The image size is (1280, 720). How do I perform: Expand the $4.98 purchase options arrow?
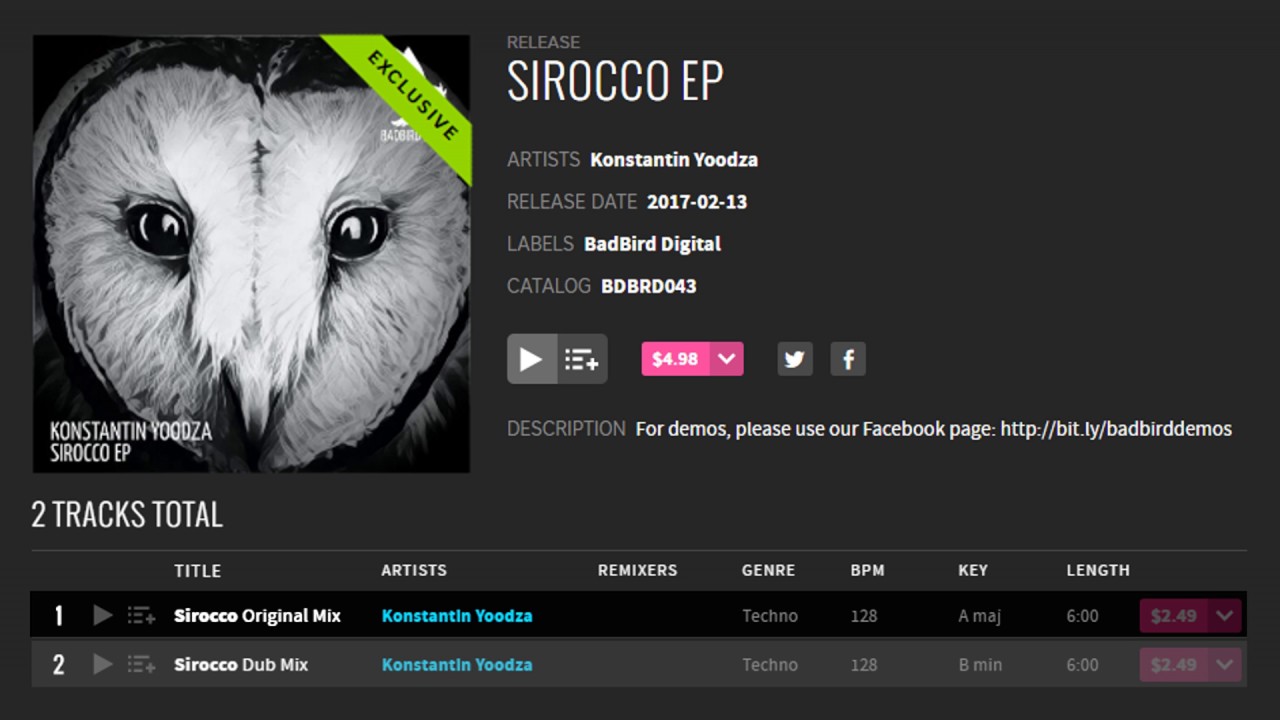tap(727, 359)
